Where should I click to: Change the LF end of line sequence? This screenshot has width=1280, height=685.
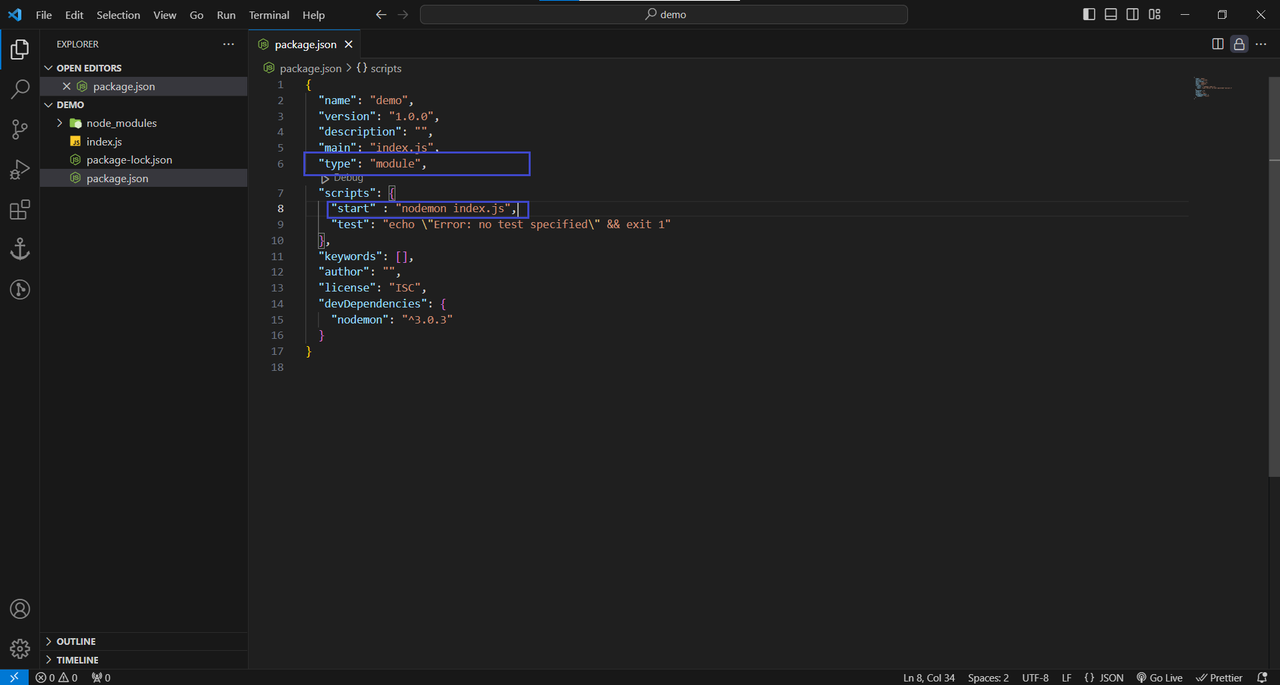pos(1066,677)
